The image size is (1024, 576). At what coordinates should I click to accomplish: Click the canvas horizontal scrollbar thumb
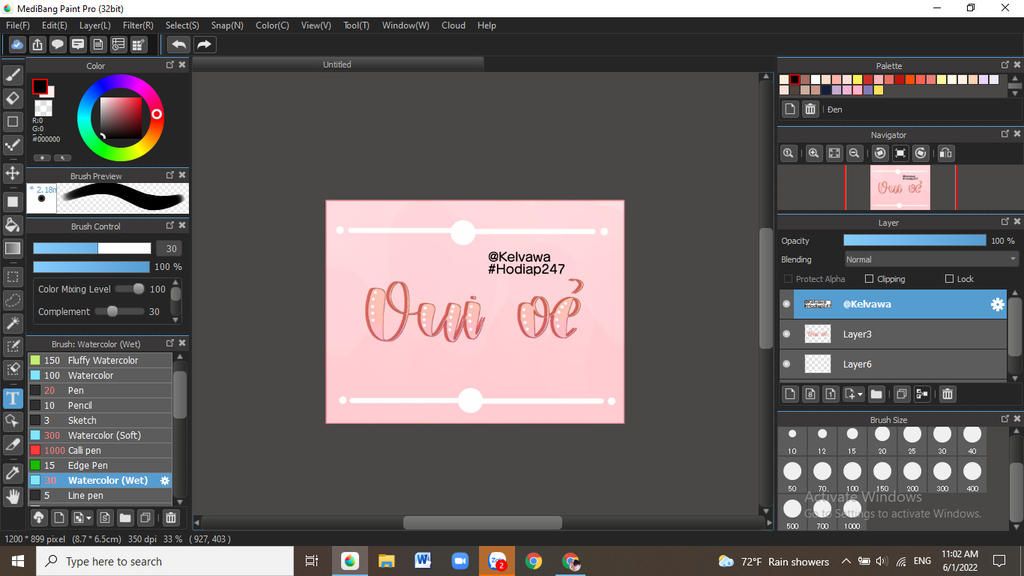tap(483, 522)
